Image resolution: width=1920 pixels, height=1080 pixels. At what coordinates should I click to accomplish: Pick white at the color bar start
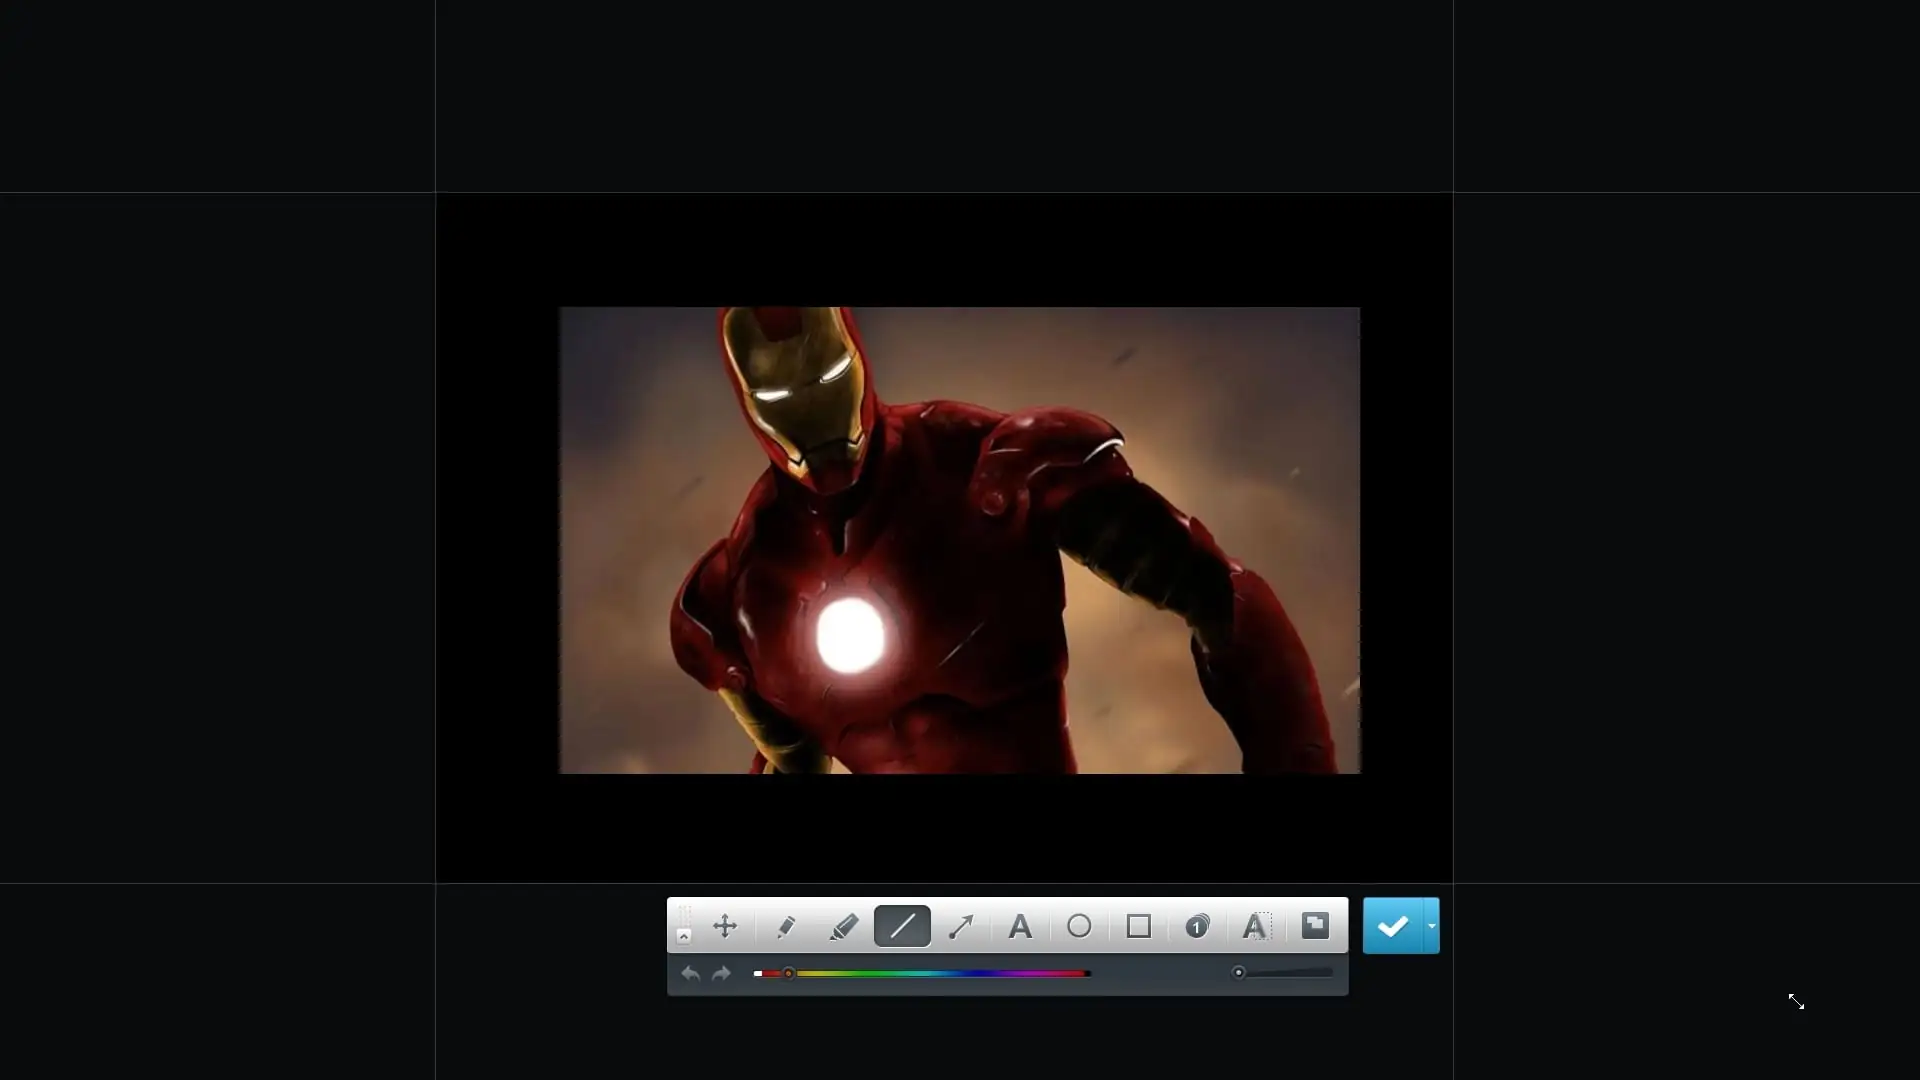pyautogui.click(x=758, y=973)
